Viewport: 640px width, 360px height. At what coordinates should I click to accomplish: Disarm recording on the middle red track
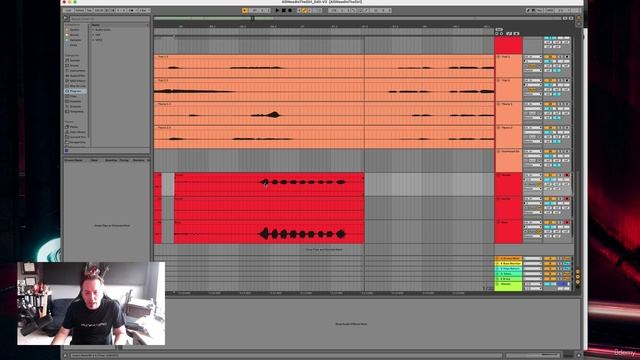click(567, 199)
